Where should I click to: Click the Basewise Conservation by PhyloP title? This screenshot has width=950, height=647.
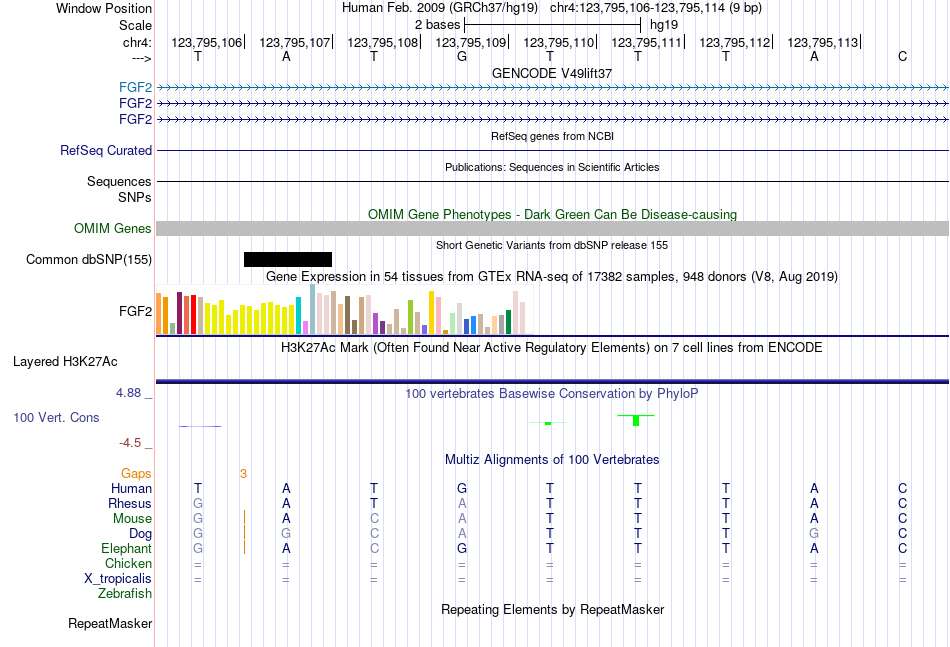(x=552, y=394)
